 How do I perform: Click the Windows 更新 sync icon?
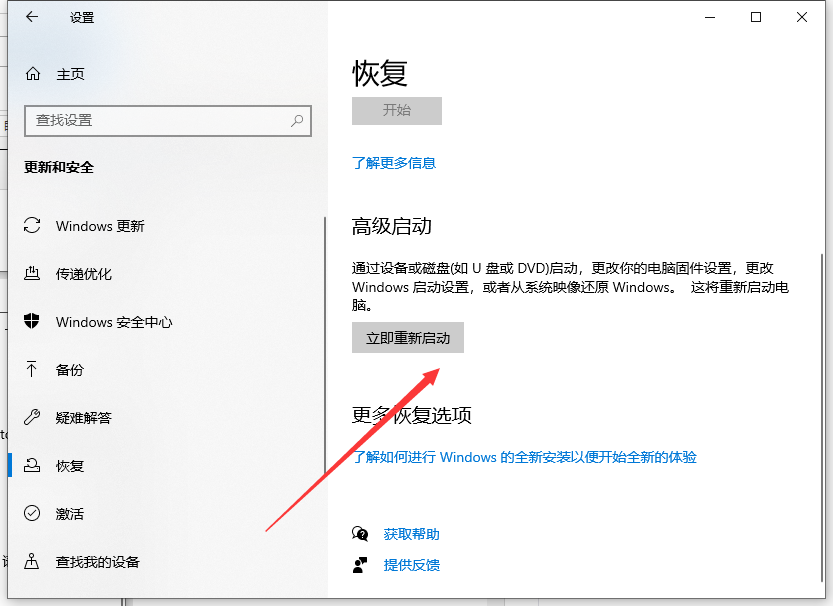coord(33,226)
